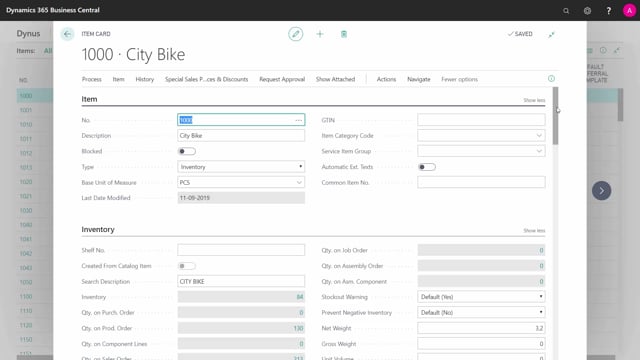The height and width of the screenshot is (360, 640).
Task: Collapse Inventory section with Show less
Action: tap(534, 231)
